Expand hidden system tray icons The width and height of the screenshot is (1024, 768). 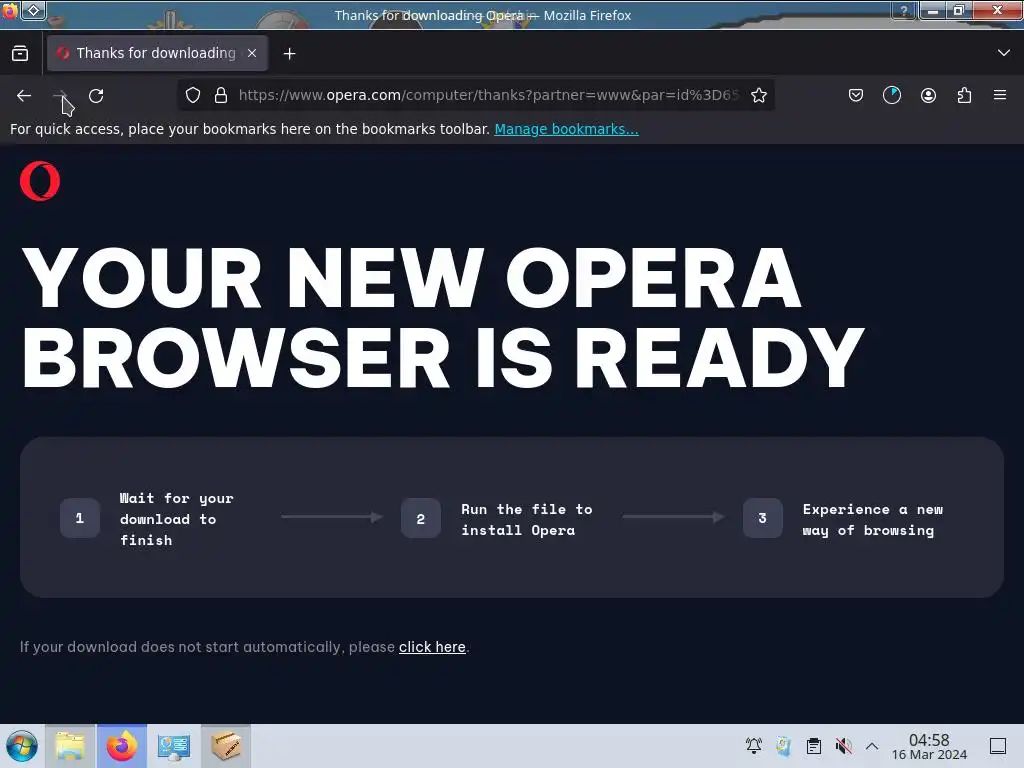click(x=872, y=746)
